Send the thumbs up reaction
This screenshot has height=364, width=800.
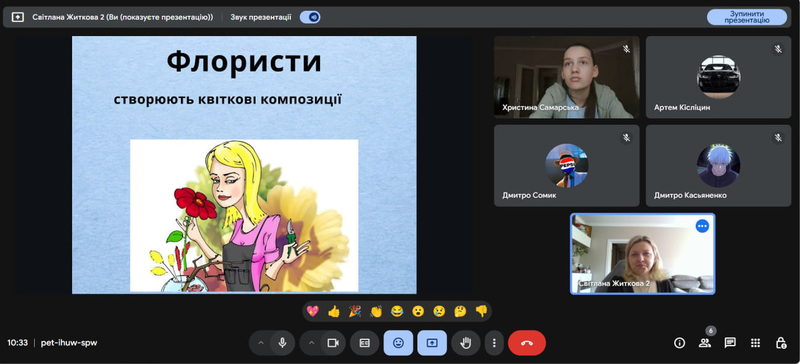(x=334, y=311)
